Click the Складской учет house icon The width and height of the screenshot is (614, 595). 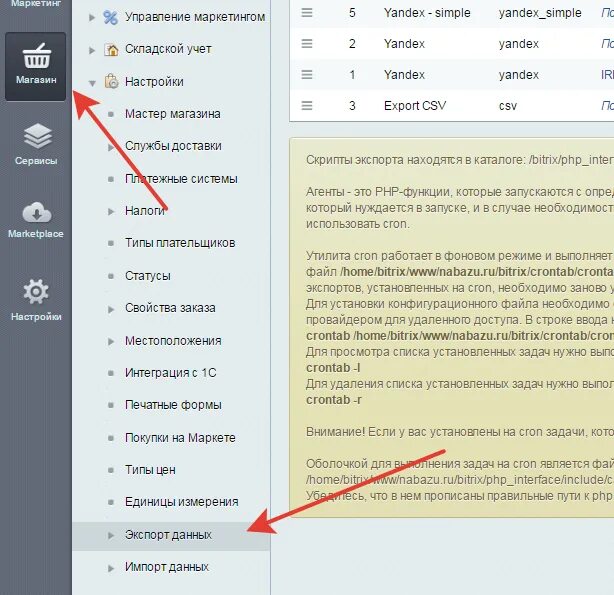point(111,50)
